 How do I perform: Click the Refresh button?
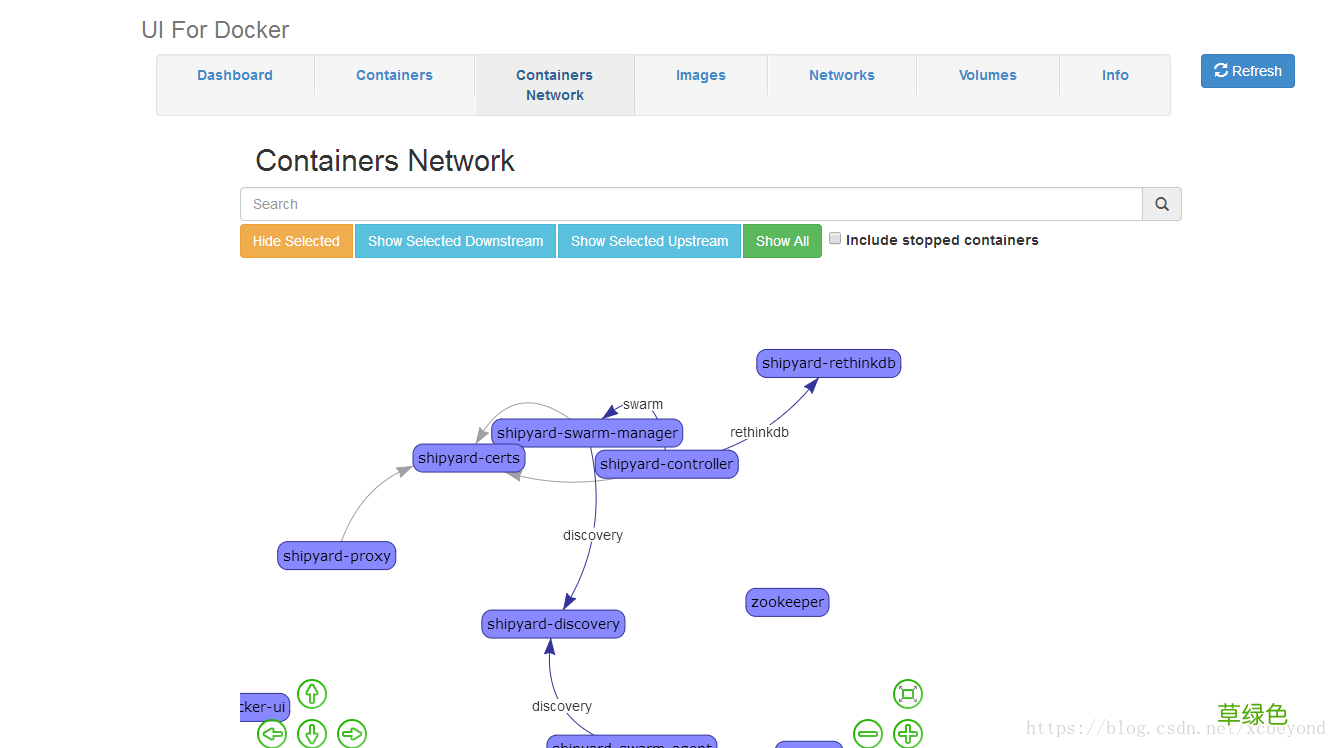point(1247,71)
